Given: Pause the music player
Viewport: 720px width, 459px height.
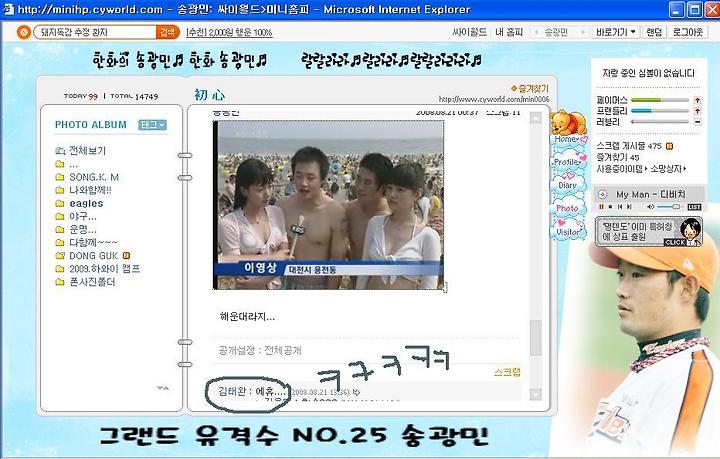Looking at the screenshot, I should click(601, 207).
